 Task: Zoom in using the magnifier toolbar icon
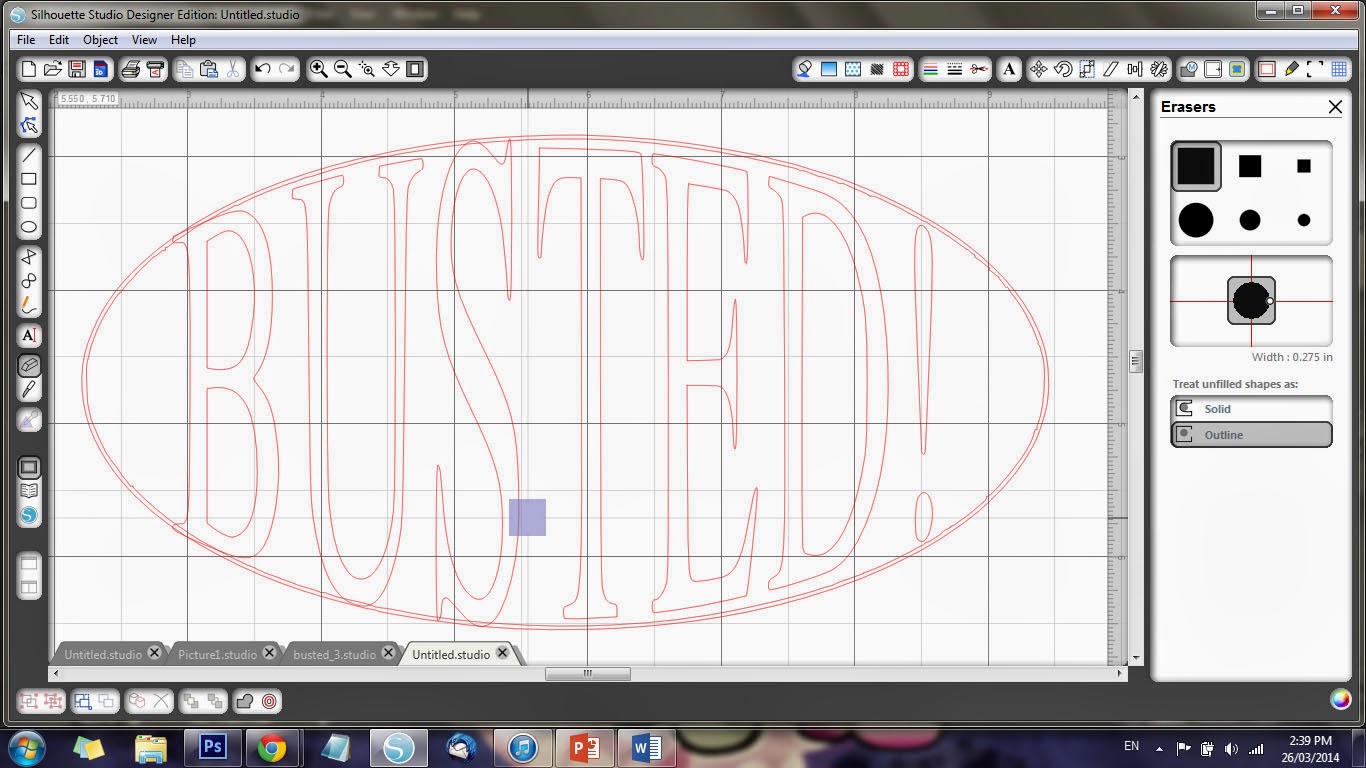[319, 69]
